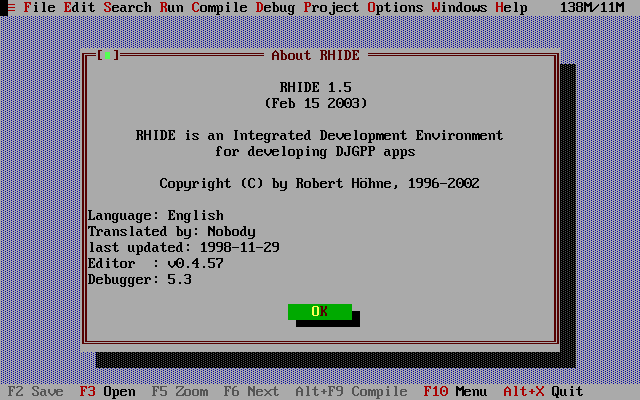Click the Translated by: Nobody line
This screenshot has width=640, height=400.
coord(171,231)
